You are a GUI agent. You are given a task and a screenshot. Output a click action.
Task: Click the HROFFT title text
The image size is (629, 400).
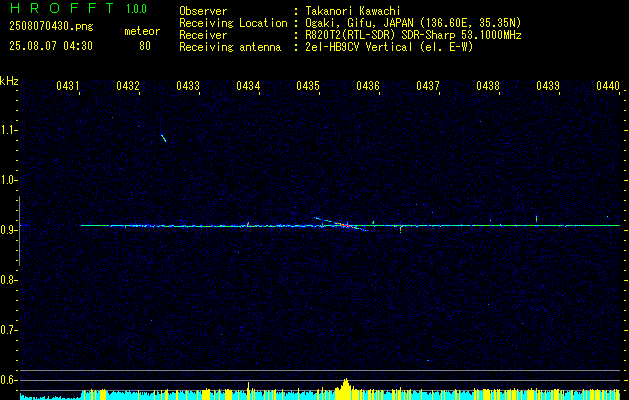coord(63,8)
